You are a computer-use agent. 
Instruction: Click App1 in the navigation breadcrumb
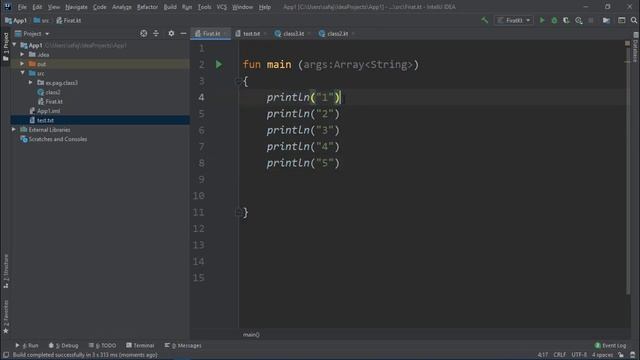(16, 20)
